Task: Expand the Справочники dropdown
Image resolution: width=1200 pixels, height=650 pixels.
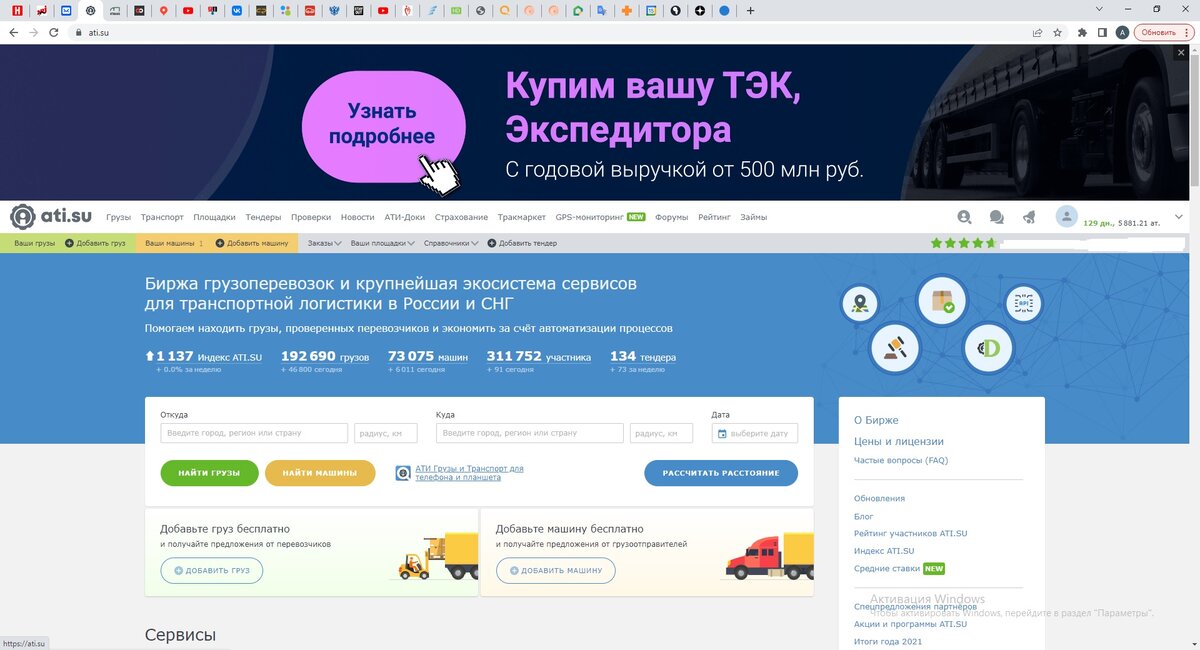Action: [451, 243]
